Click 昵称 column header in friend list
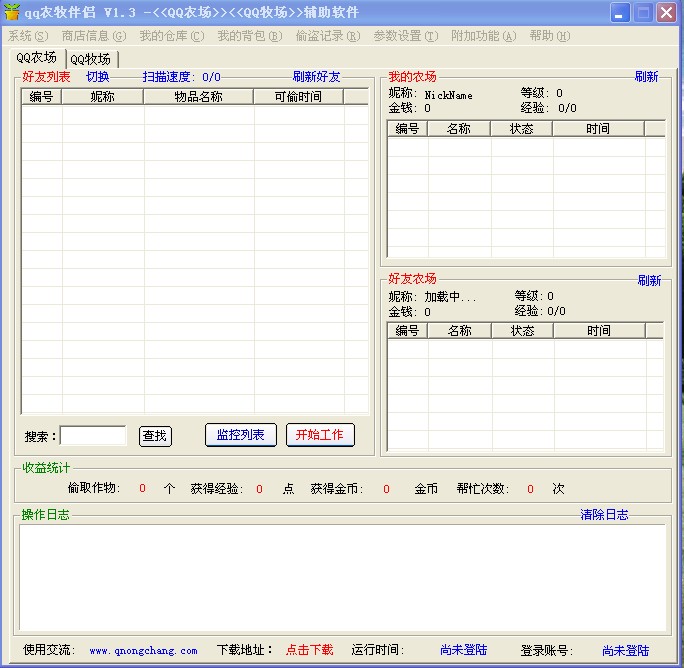 tap(103, 96)
